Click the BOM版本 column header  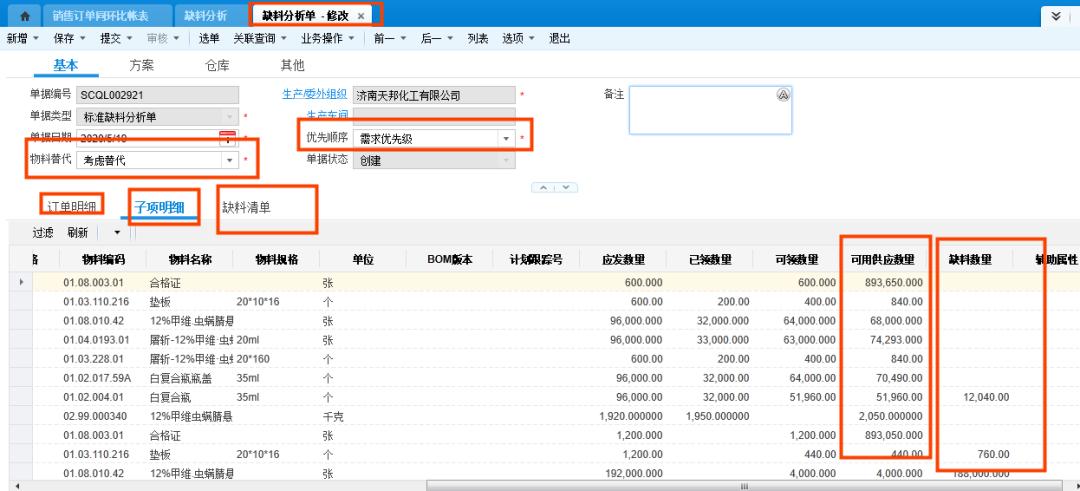click(450, 260)
